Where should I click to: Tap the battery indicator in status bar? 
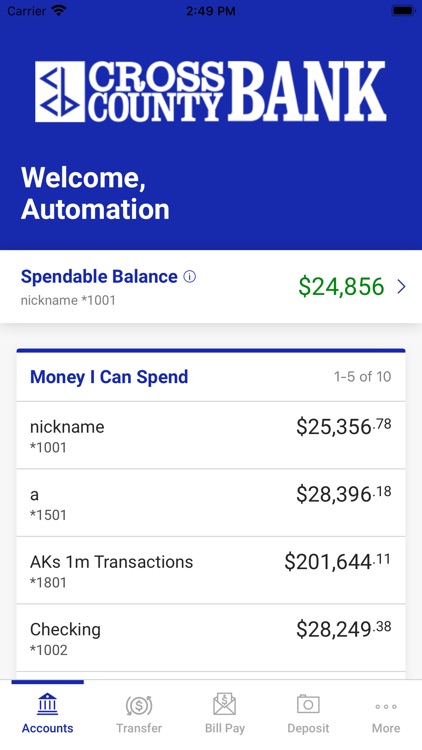click(x=403, y=11)
